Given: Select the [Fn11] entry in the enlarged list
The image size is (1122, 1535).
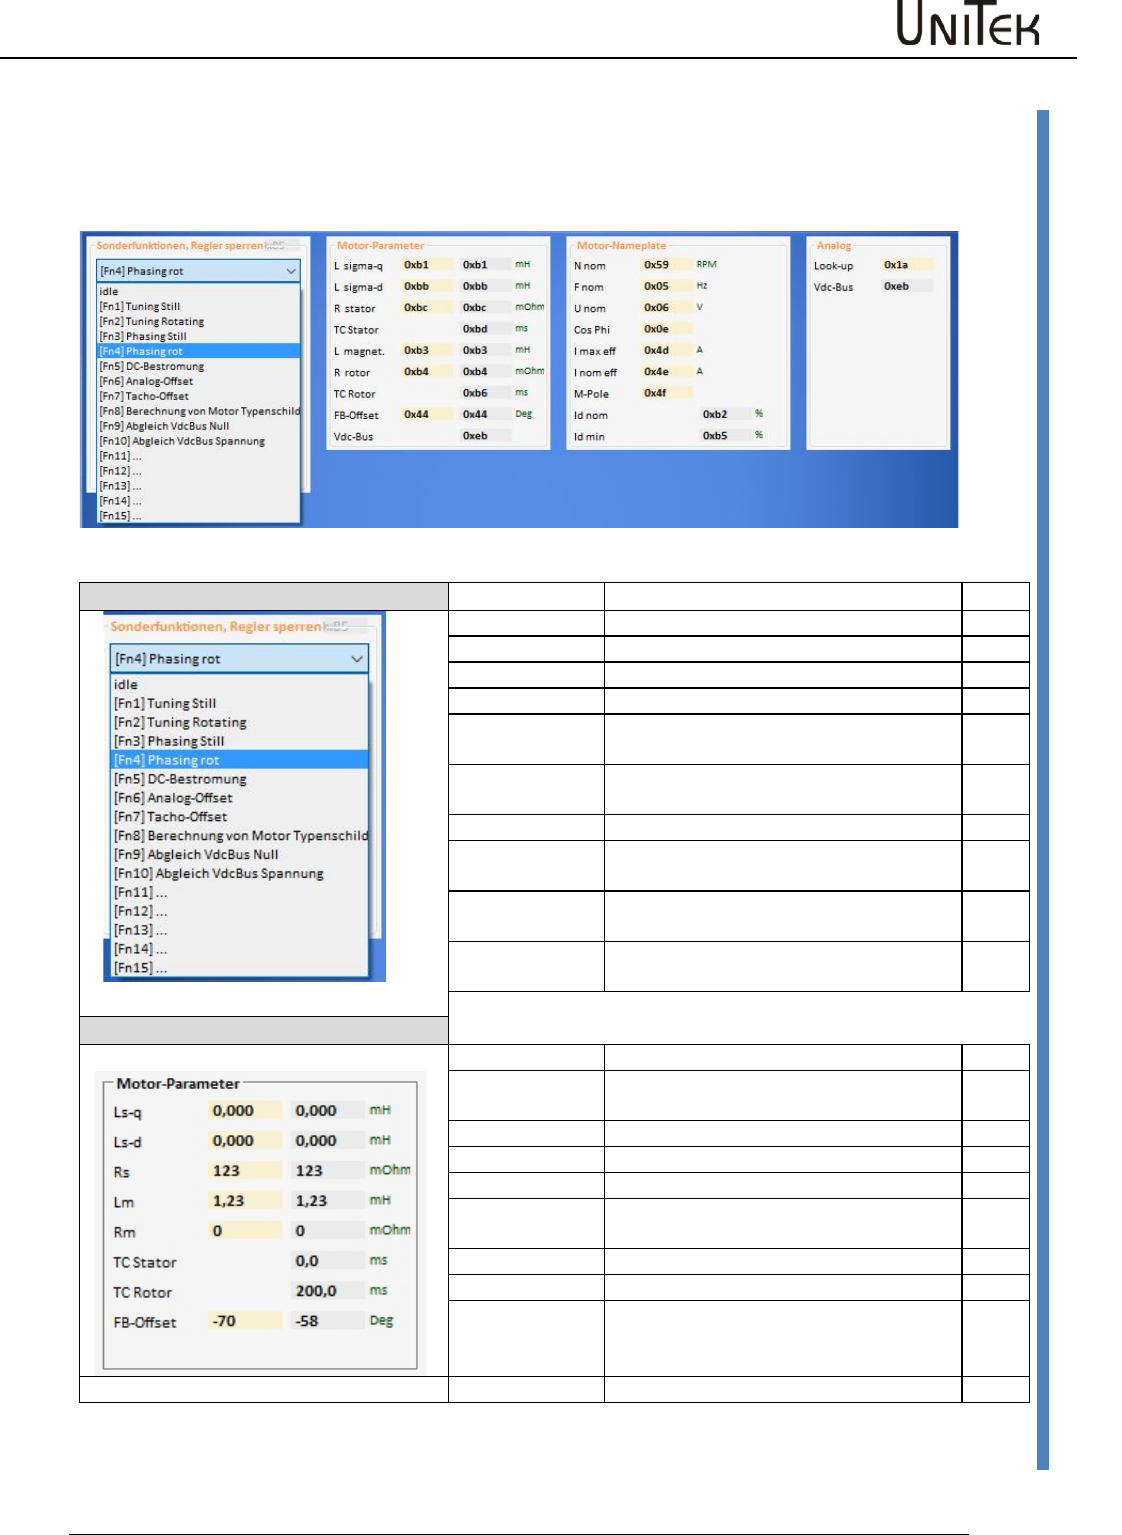Looking at the screenshot, I should [239, 893].
